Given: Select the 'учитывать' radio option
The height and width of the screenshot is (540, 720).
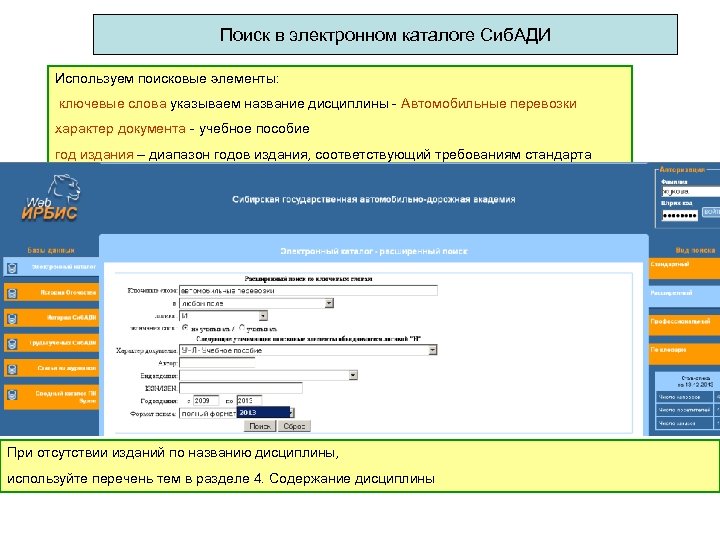Looking at the screenshot, I should click(242, 328).
